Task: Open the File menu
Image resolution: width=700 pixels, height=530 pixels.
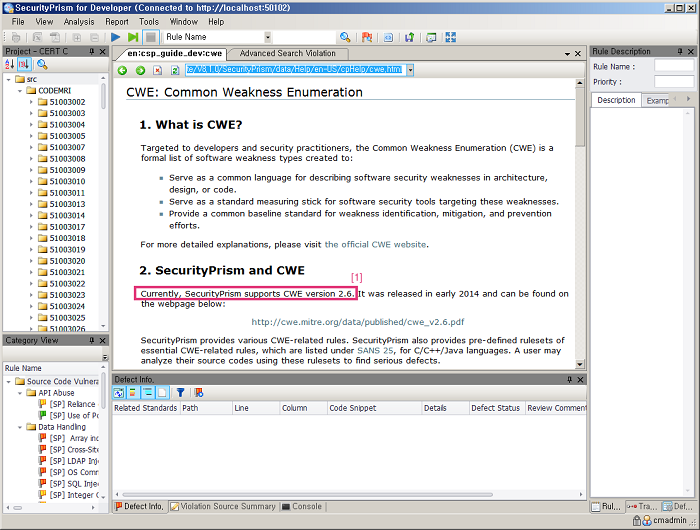Action: [18, 22]
